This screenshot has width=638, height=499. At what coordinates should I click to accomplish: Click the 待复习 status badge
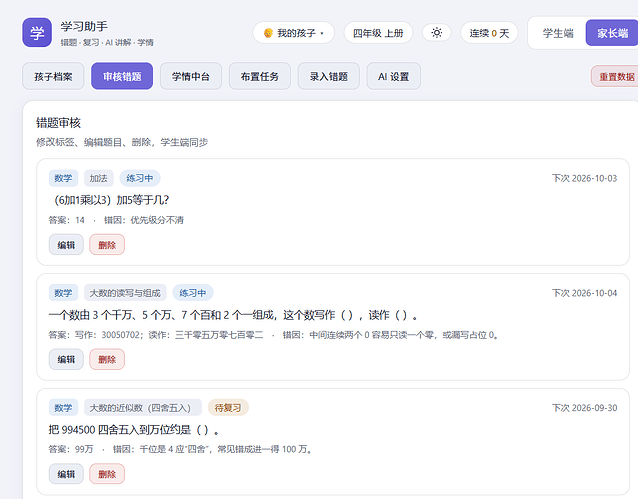(x=228, y=408)
